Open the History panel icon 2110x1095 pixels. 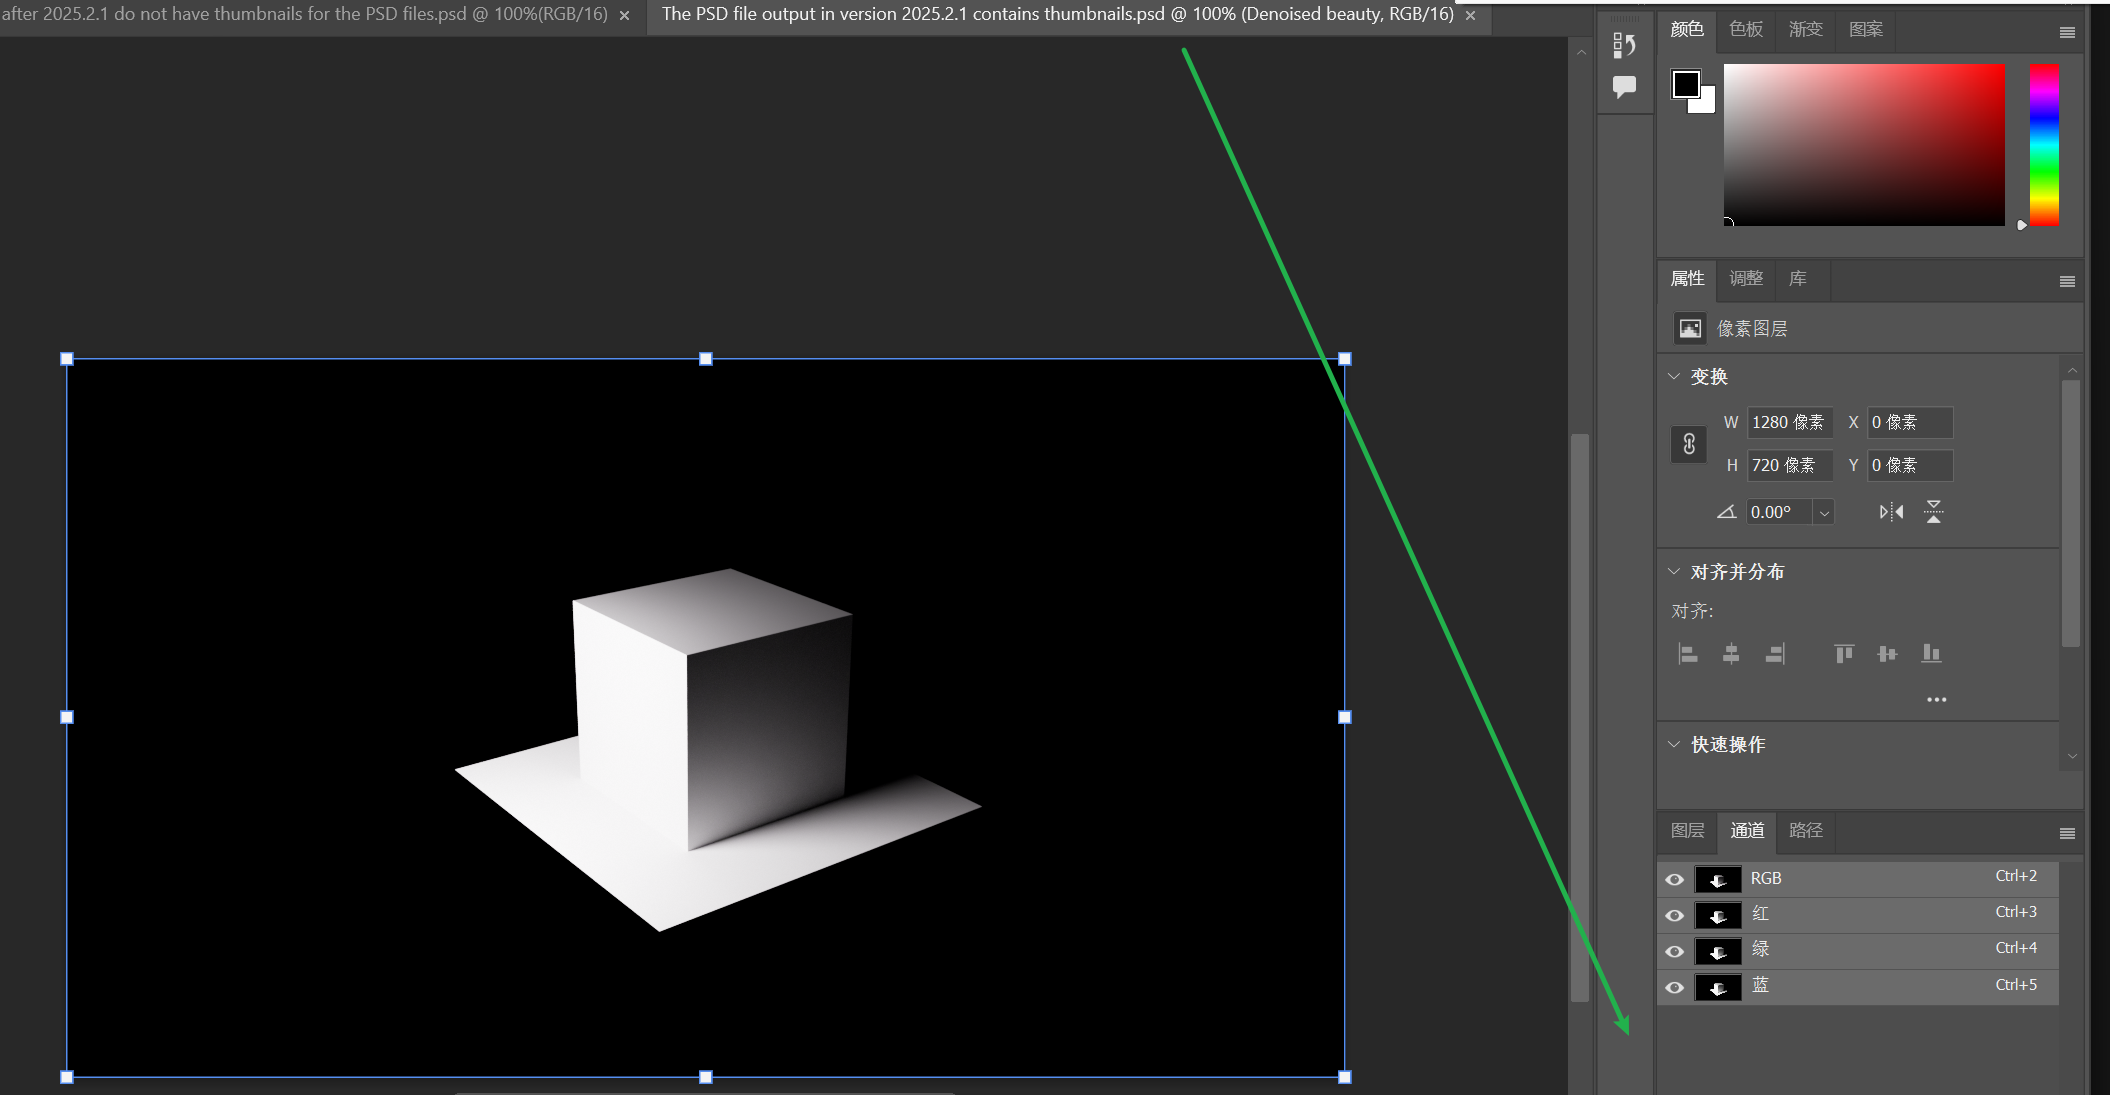pos(1624,45)
